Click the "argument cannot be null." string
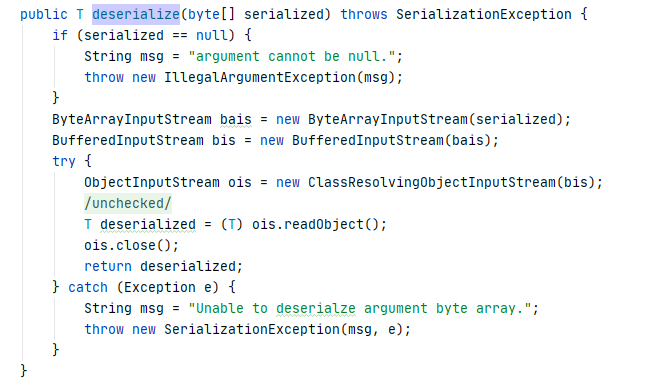The height and width of the screenshot is (385, 648). [291, 56]
